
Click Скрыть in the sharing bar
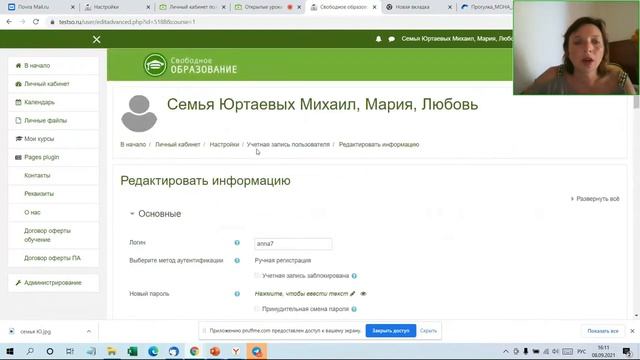(428, 331)
